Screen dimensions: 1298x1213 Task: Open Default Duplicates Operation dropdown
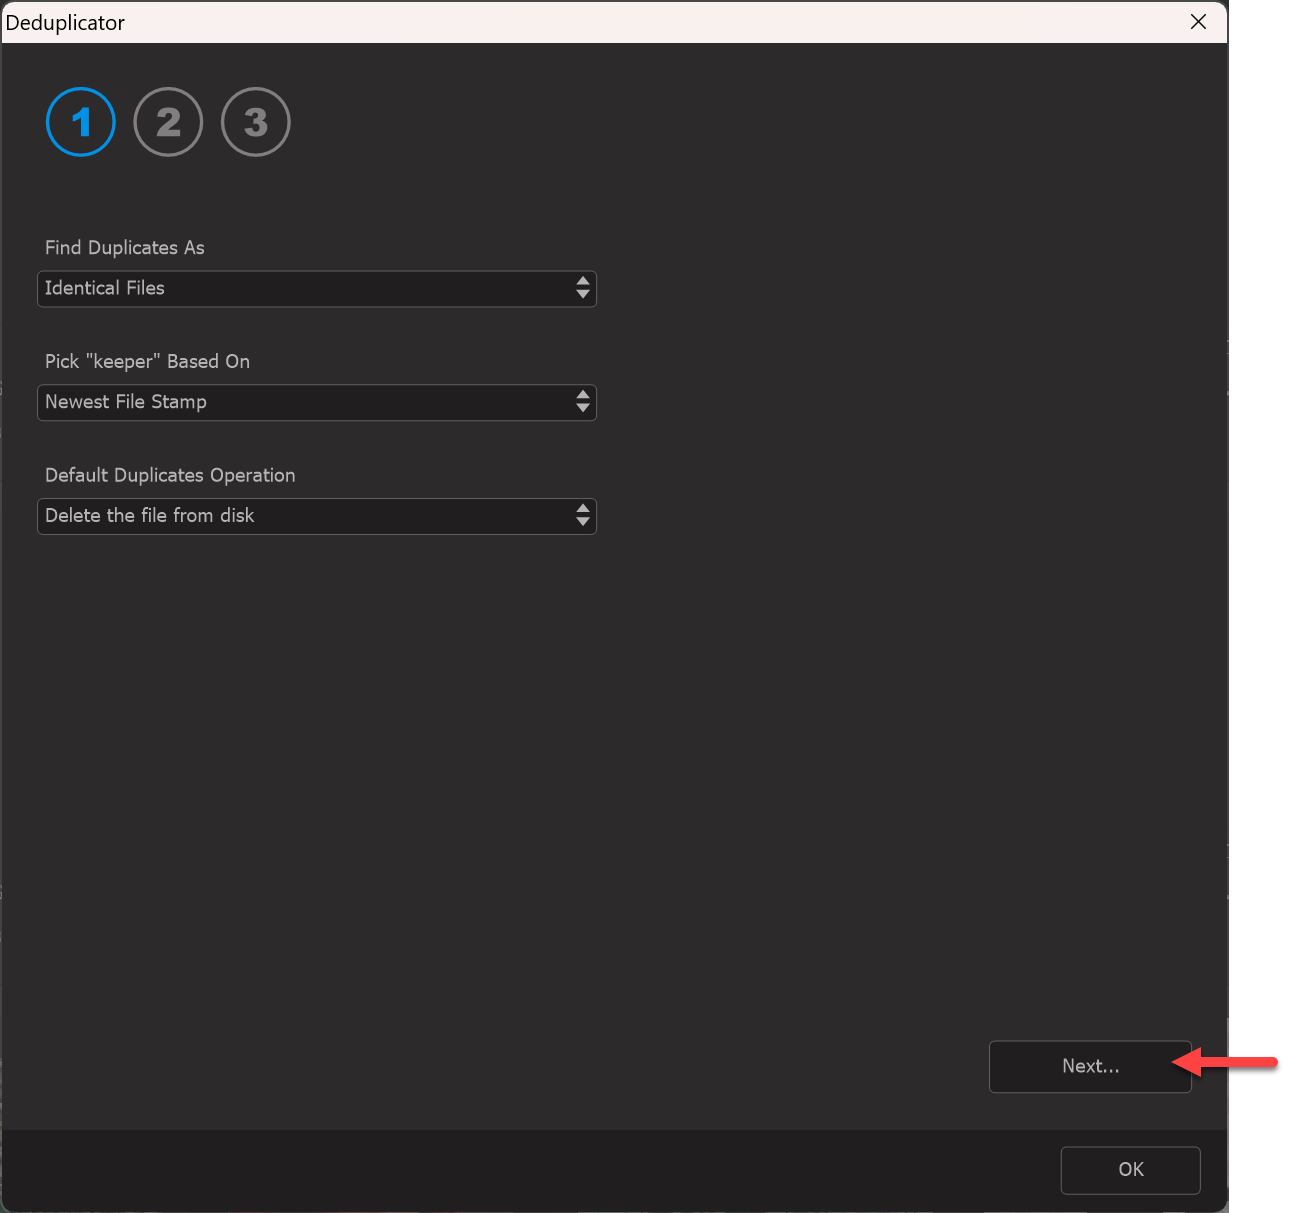(x=317, y=517)
